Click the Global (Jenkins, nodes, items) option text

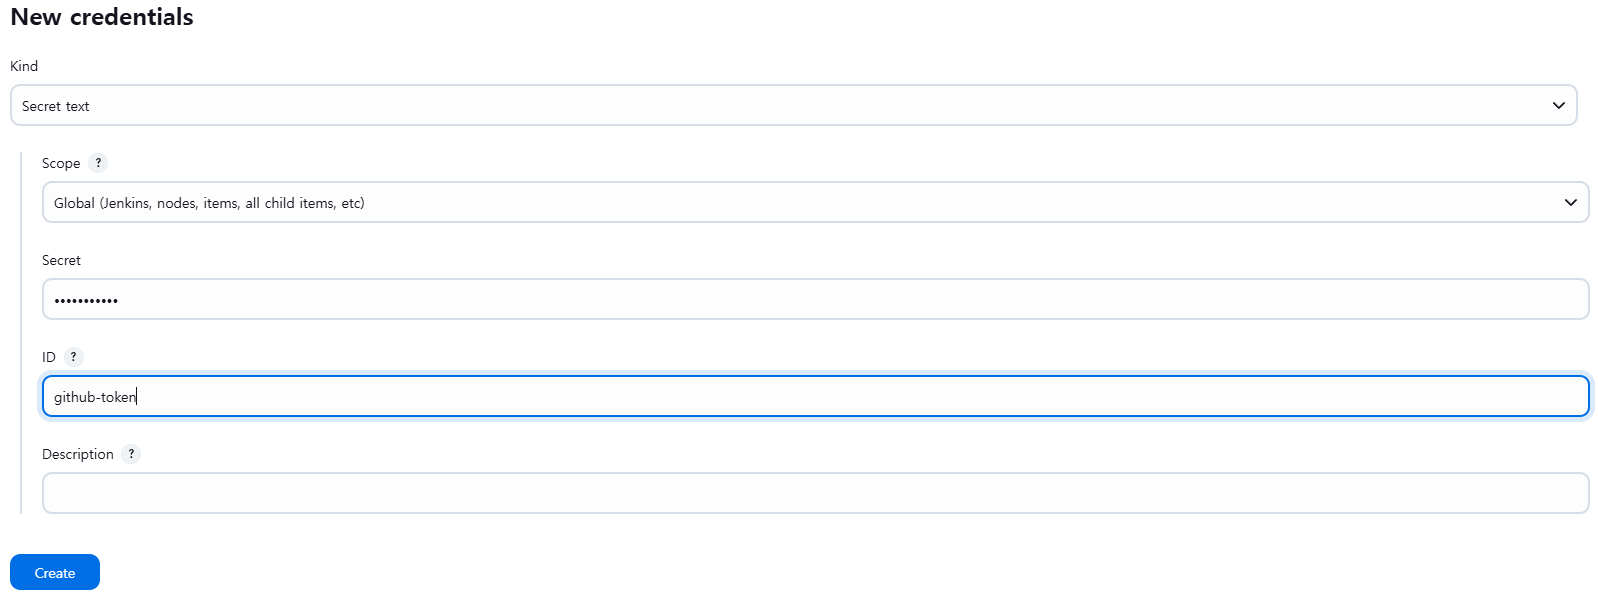[x=209, y=203]
